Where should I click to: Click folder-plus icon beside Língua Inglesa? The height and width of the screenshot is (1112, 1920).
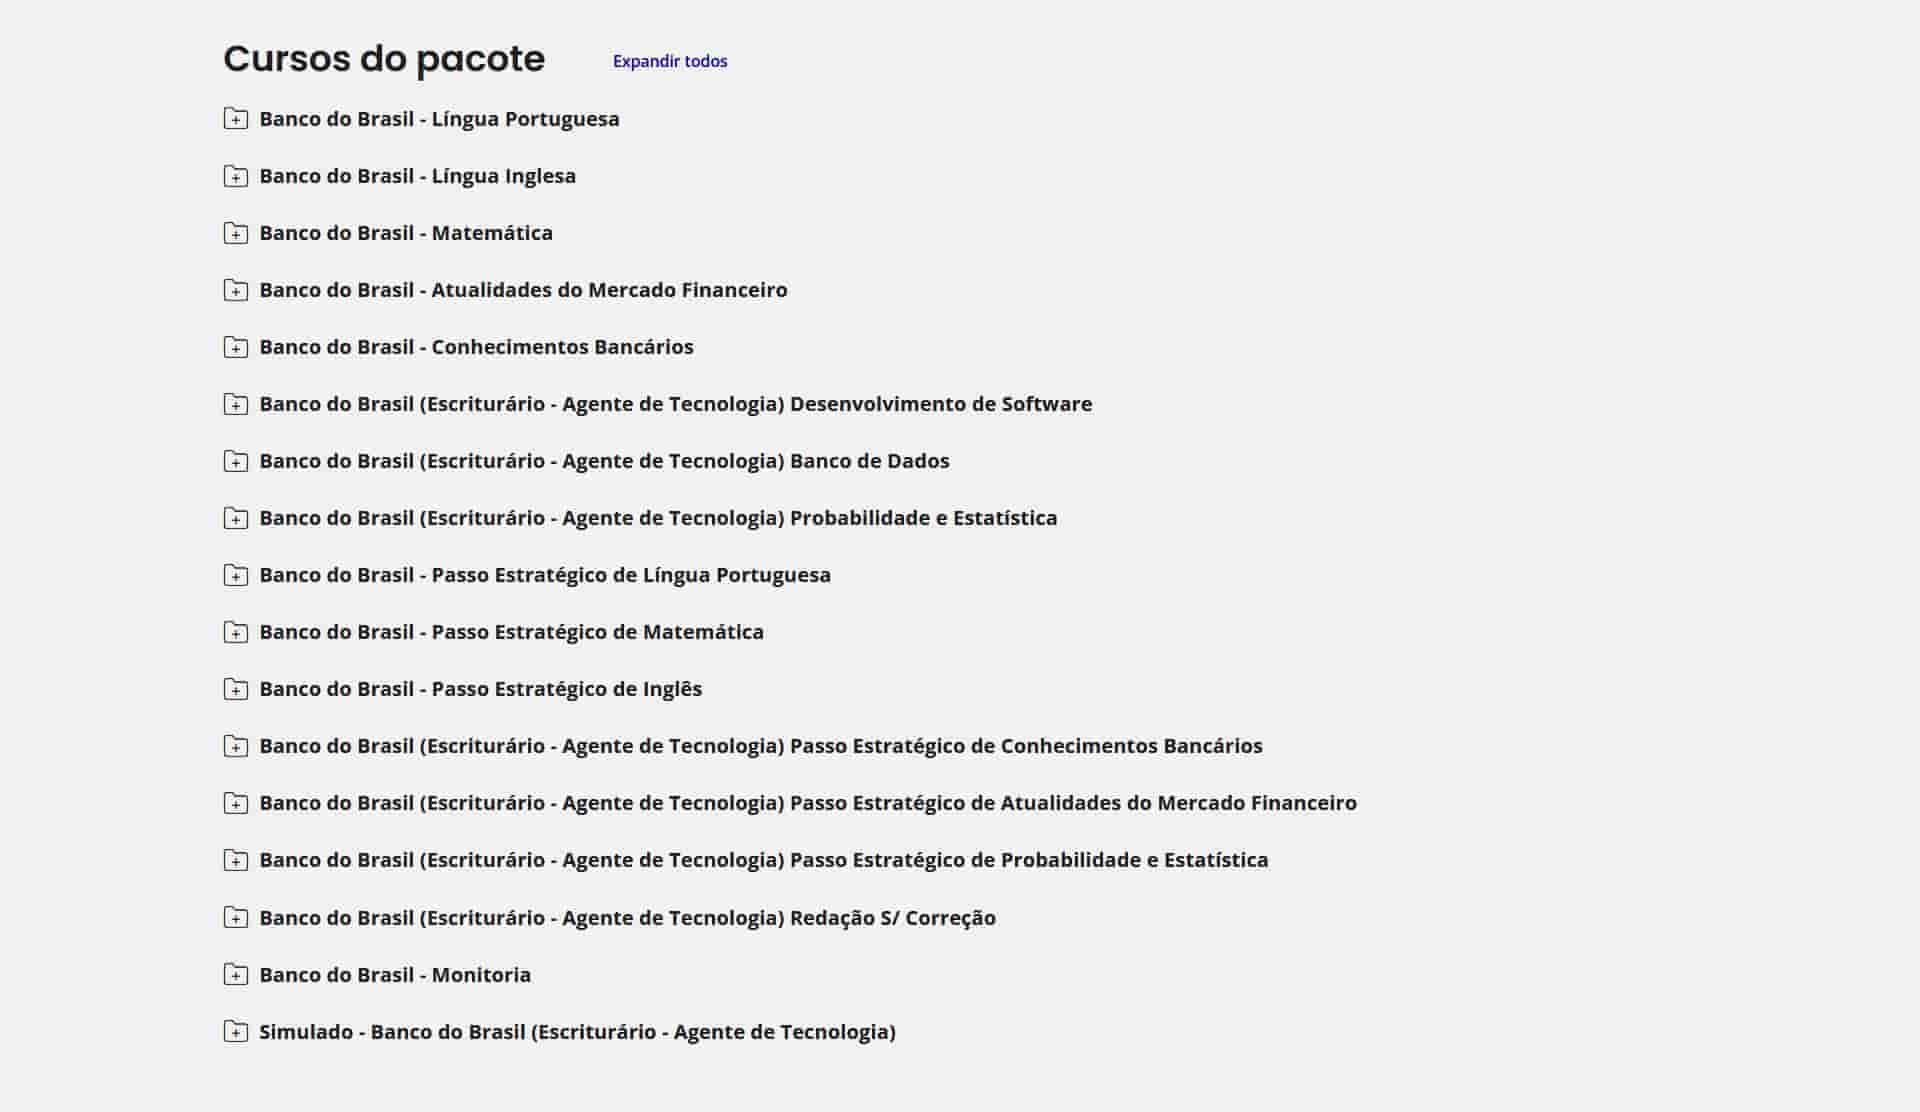pos(235,176)
